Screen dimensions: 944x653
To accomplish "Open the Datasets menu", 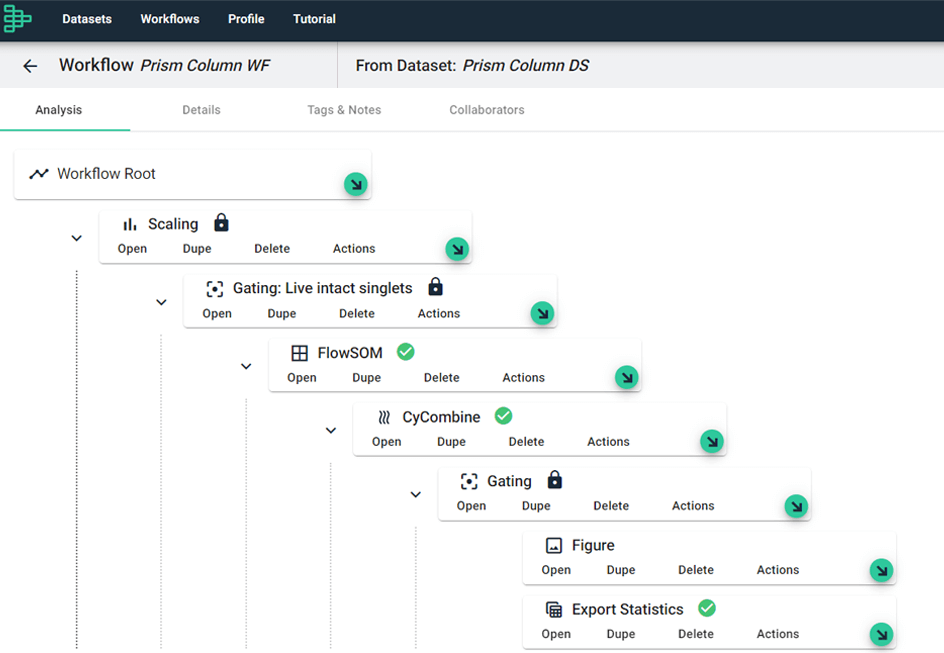I will click(x=87, y=19).
